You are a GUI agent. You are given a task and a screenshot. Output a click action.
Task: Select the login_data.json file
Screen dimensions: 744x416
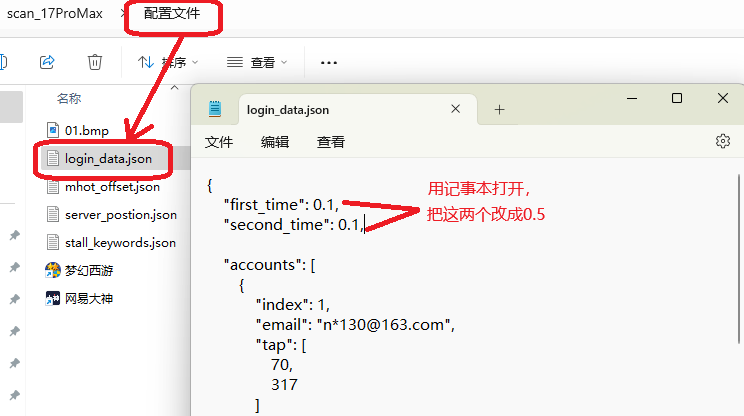pos(108,158)
